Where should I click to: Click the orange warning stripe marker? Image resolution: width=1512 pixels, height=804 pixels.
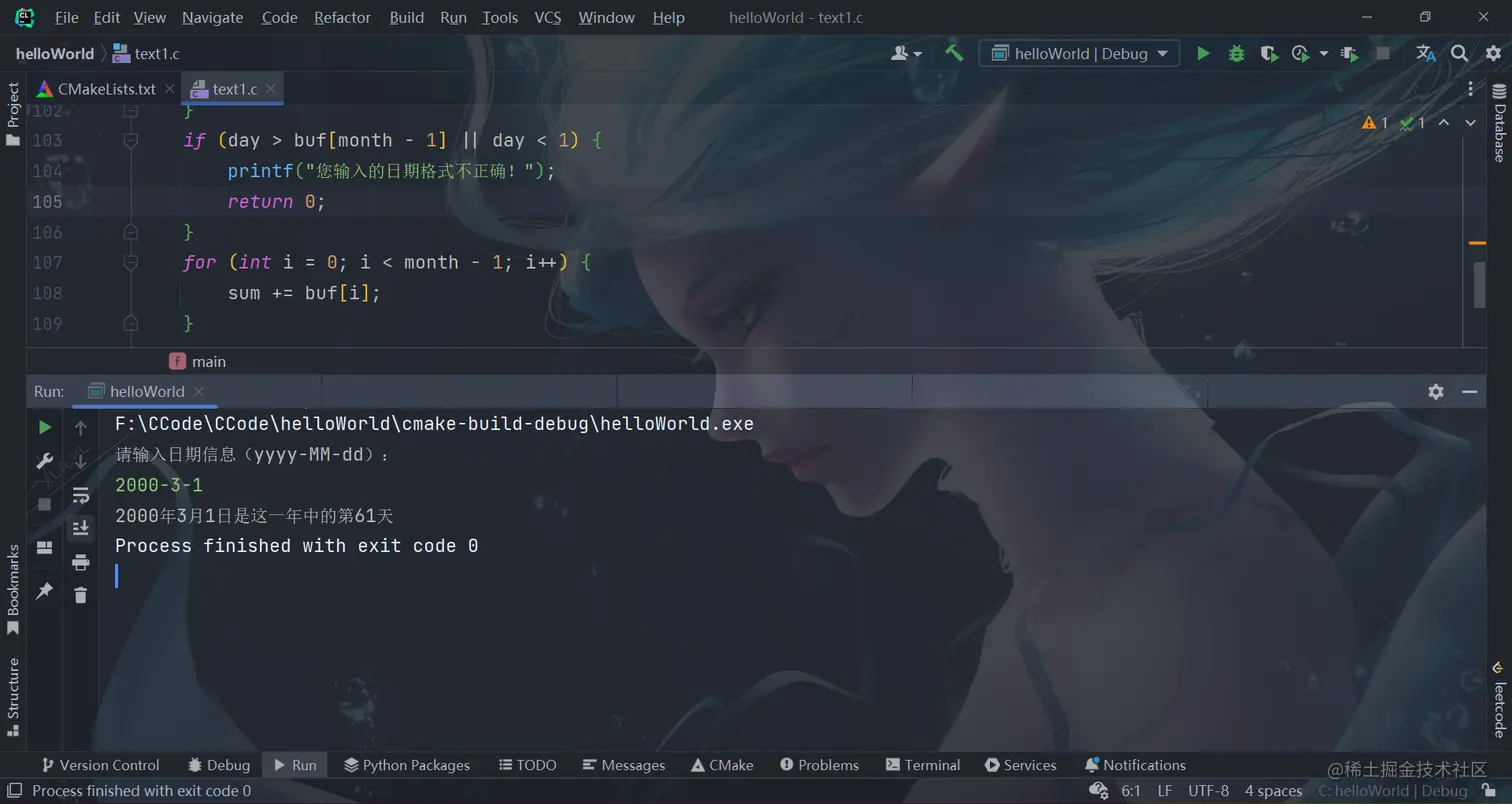pyautogui.click(x=1477, y=243)
